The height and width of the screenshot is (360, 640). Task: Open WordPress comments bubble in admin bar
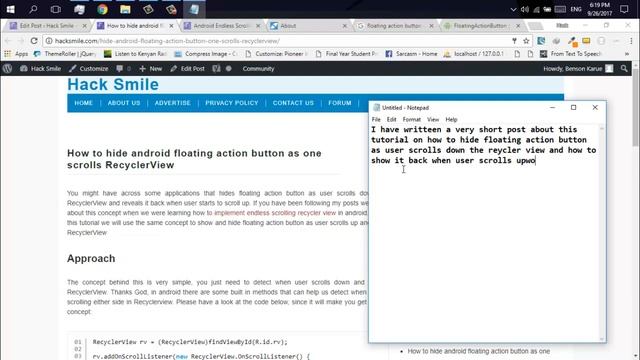(123, 69)
